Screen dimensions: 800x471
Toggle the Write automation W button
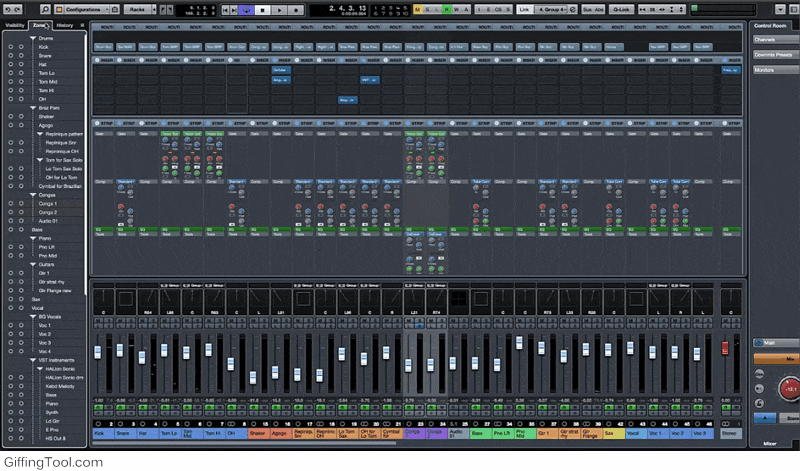(x=456, y=9)
